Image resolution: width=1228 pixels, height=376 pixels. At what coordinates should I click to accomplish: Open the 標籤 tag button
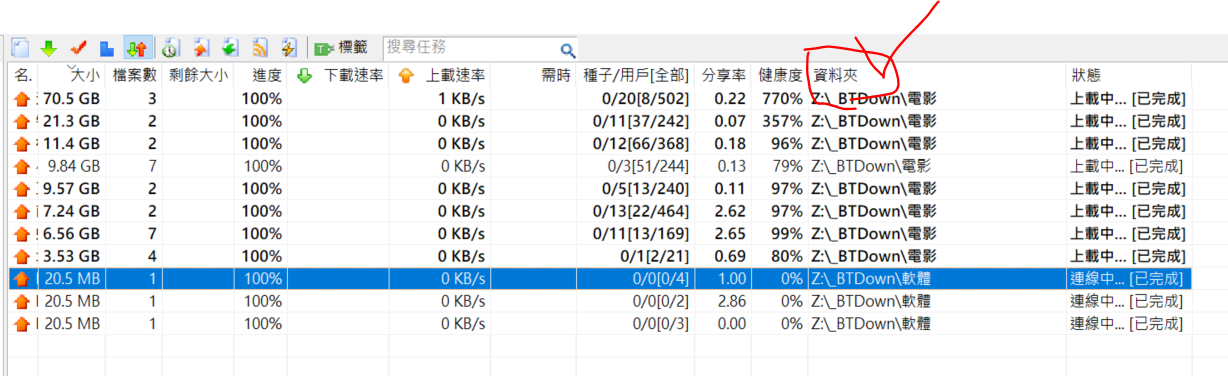tap(341, 47)
